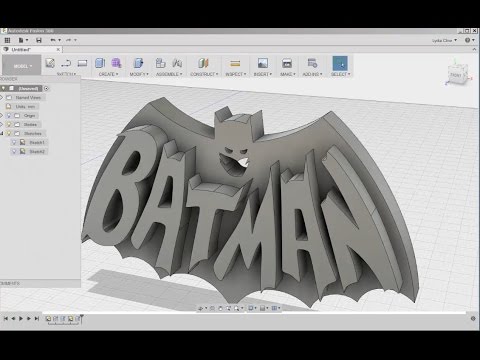Viewport: 480px width, 360px height.
Task: Open the CONSTRUCT dropdown menu
Action: (x=204, y=74)
